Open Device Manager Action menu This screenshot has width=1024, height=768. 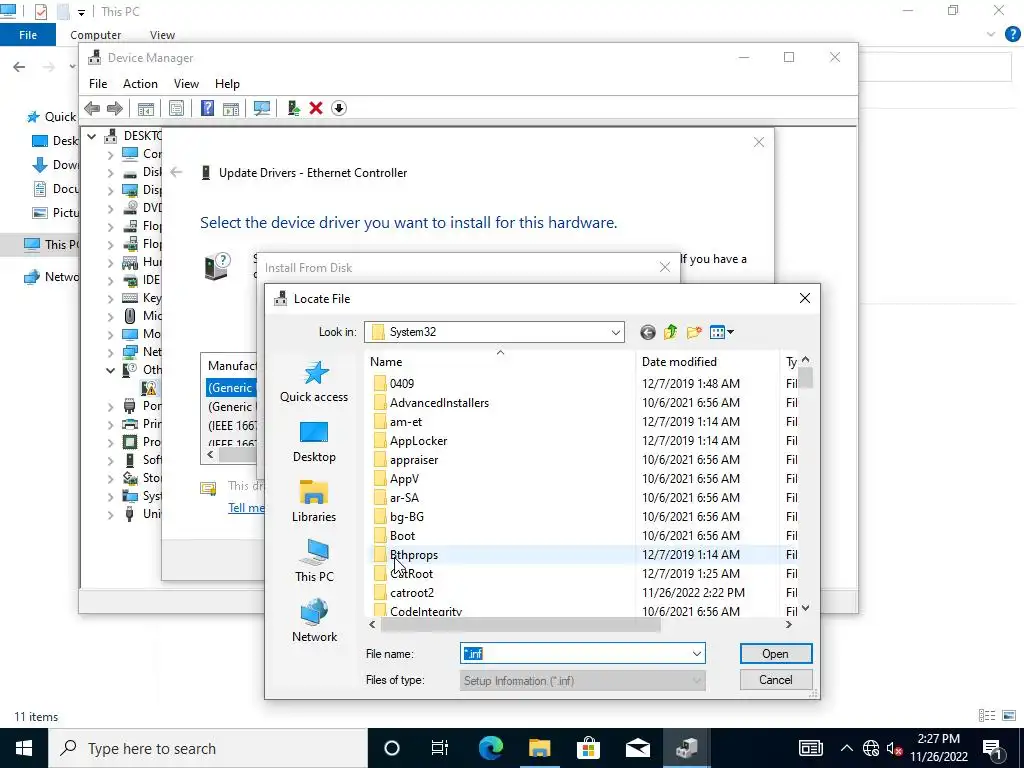pos(140,84)
